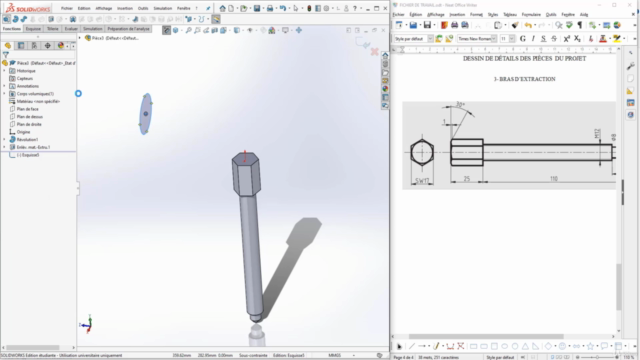Open SolidWorks Options gear icon
Screen dimensions: 640x360
(326, 8)
